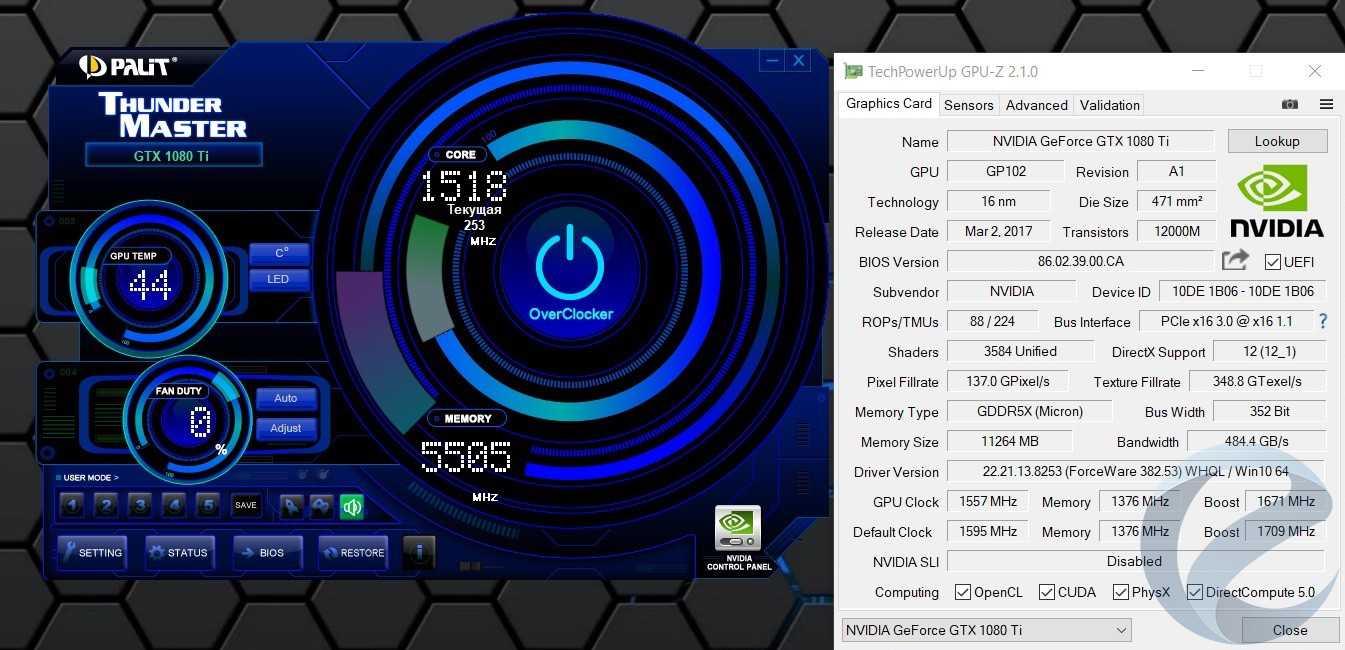Click the LED button
Image resolution: width=1345 pixels, height=650 pixels.
click(x=278, y=279)
